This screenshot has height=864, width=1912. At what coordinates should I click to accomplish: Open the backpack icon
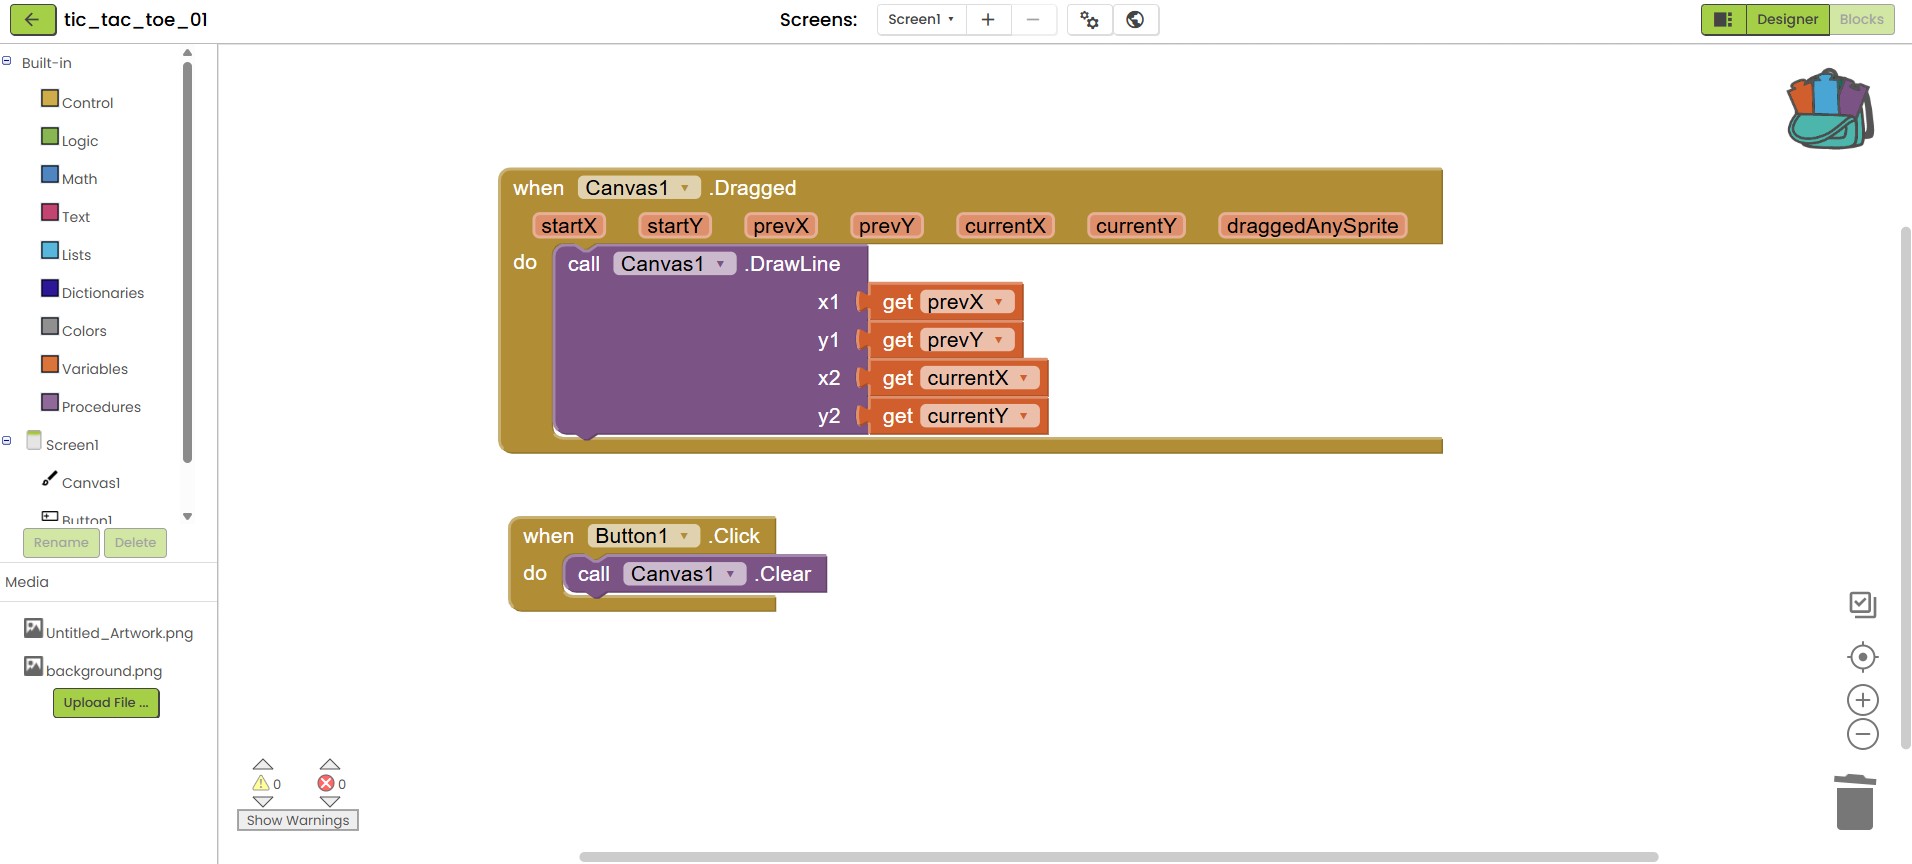coord(1829,110)
